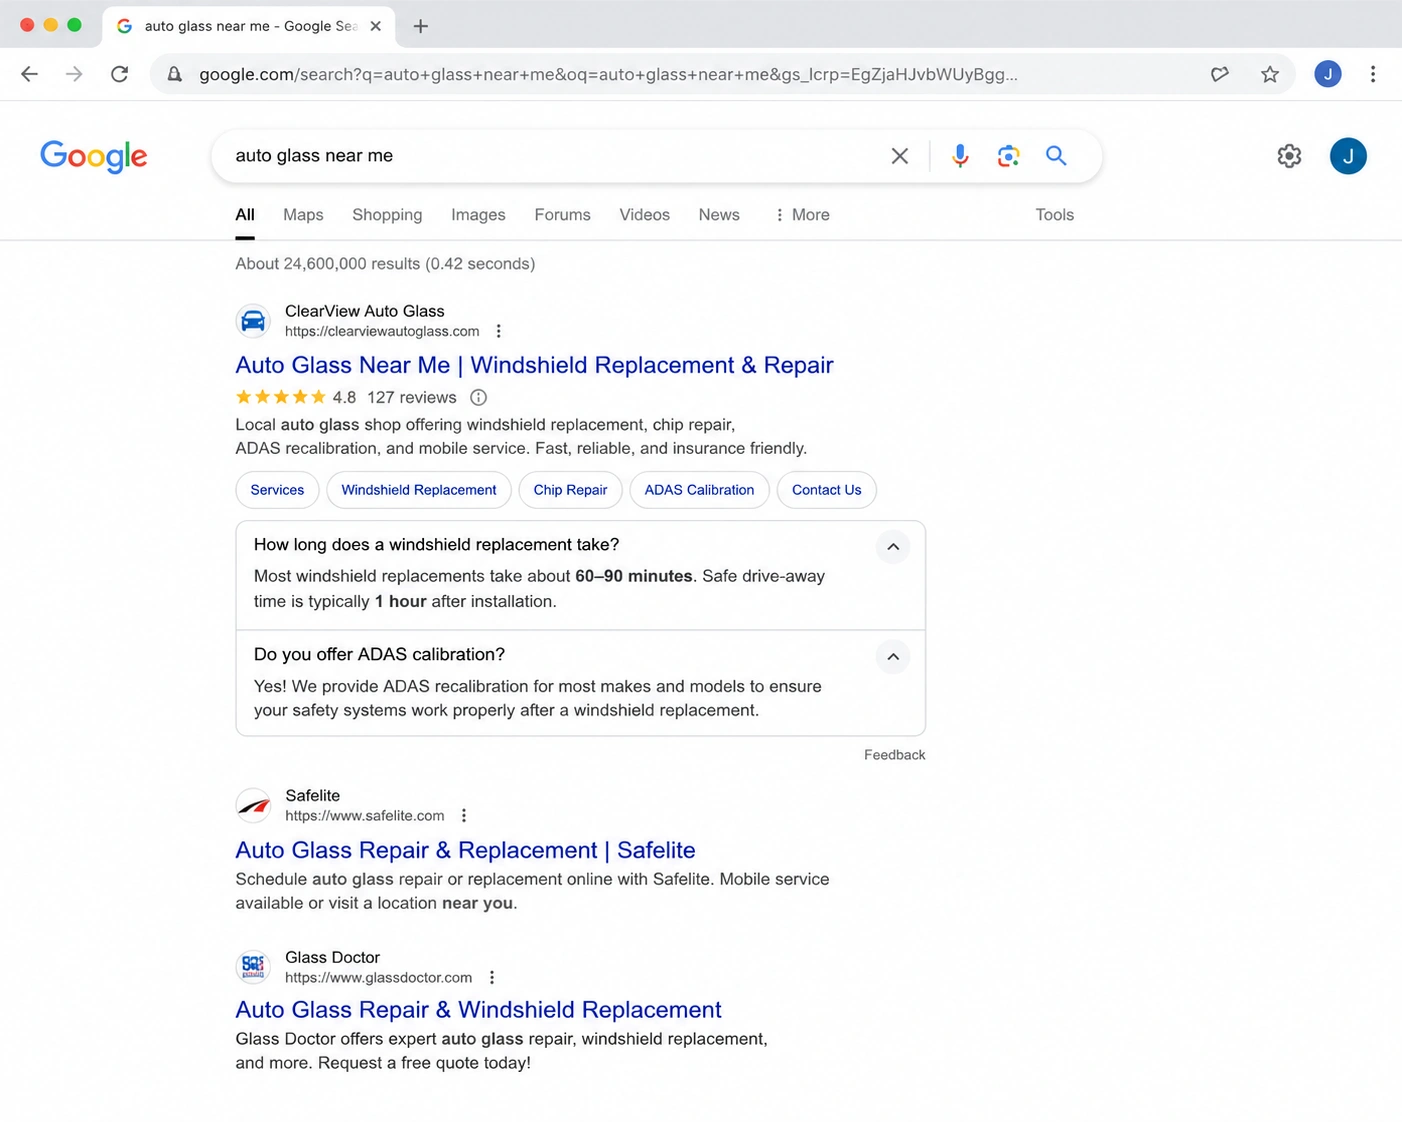The height and width of the screenshot is (1122, 1402).
Task: Open Google quick settings gear
Action: coord(1289,156)
